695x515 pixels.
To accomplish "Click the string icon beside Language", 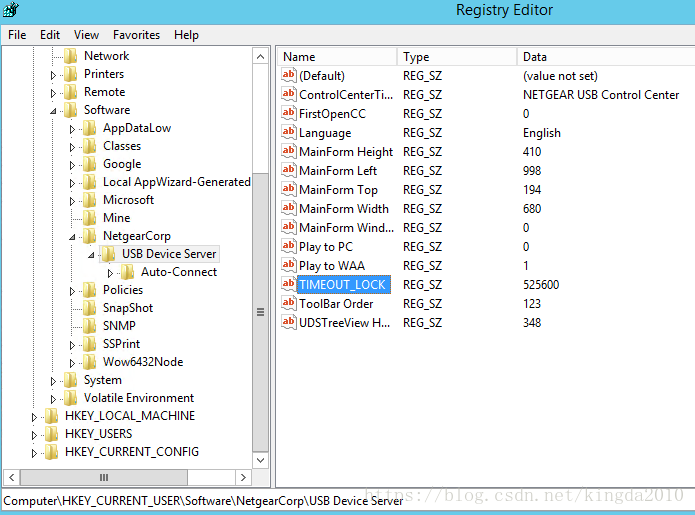I will tap(289, 132).
